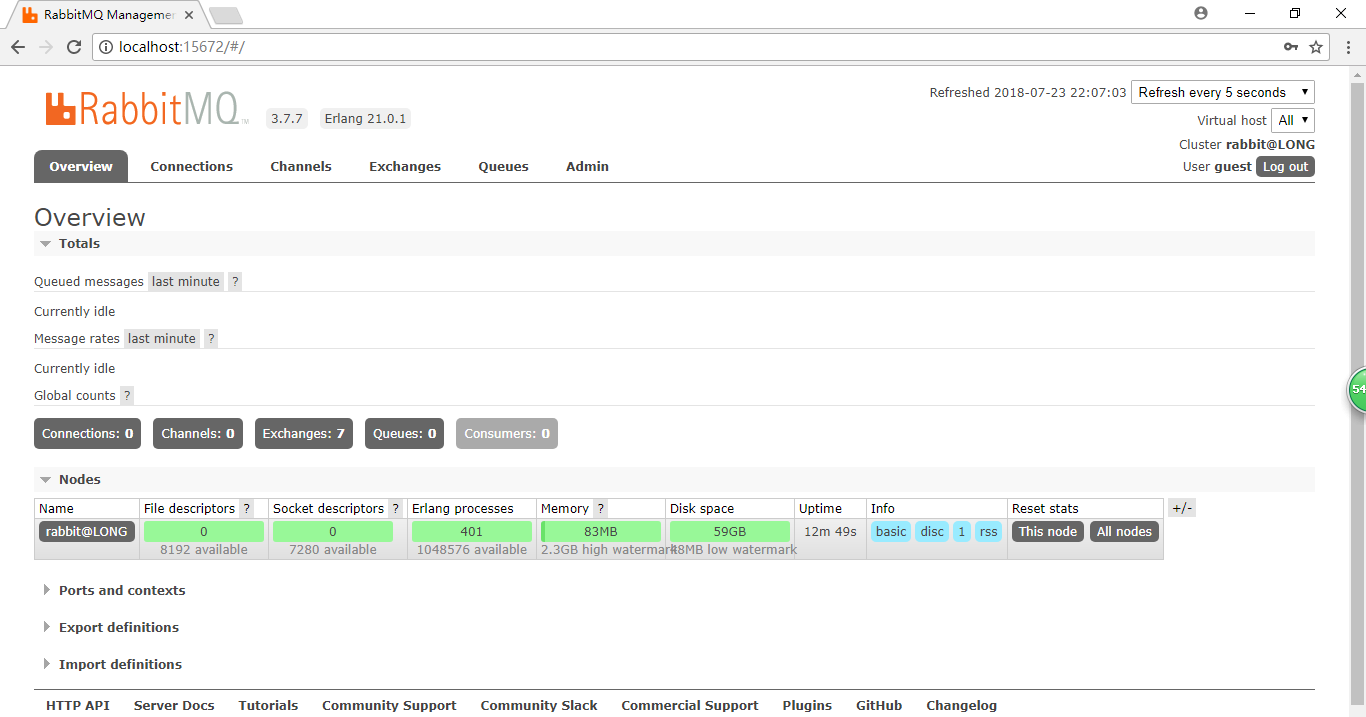Click the browser address bar URL
The height and width of the screenshot is (717, 1366).
181,47
